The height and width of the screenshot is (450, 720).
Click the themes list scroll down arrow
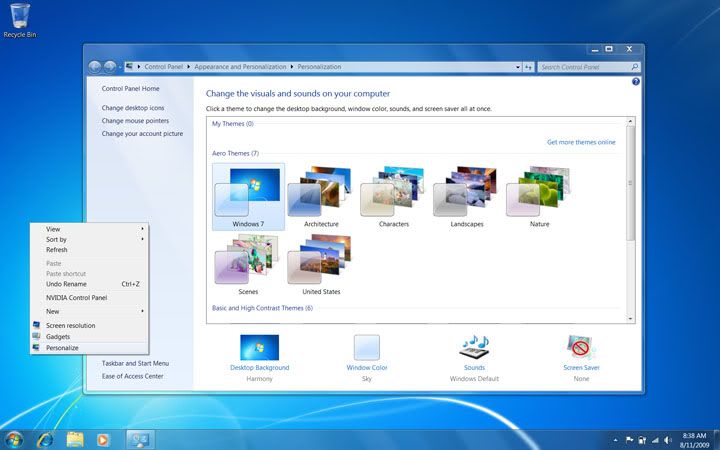pos(630,319)
